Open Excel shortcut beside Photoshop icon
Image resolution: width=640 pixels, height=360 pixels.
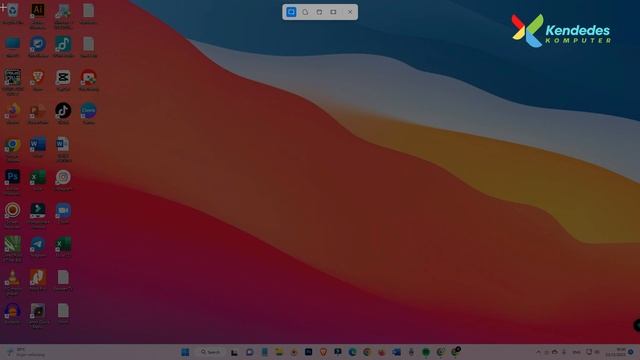(x=38, y=180)
